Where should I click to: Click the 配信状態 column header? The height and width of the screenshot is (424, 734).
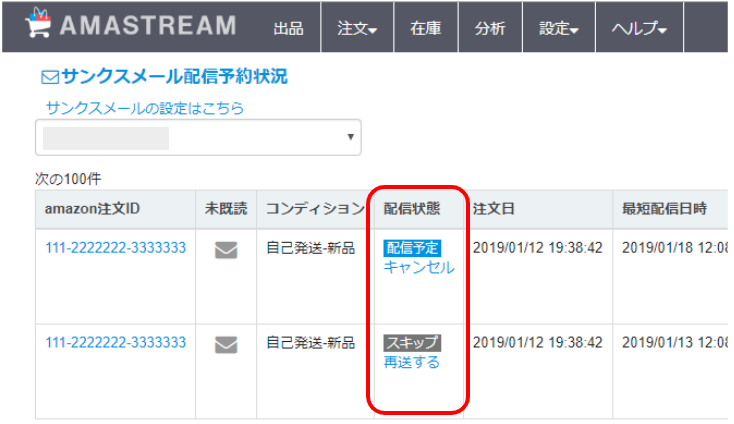tap(412, 208)
